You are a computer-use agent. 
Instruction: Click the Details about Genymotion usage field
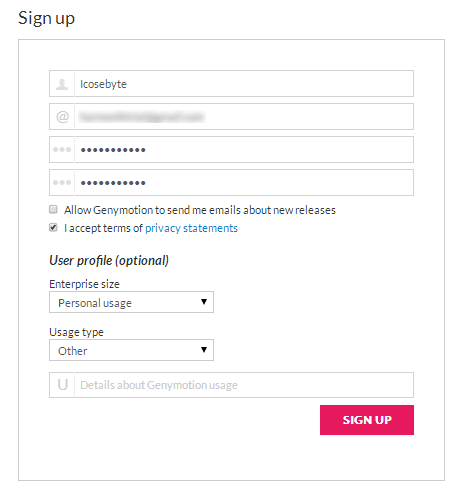(x=244, y=385)
